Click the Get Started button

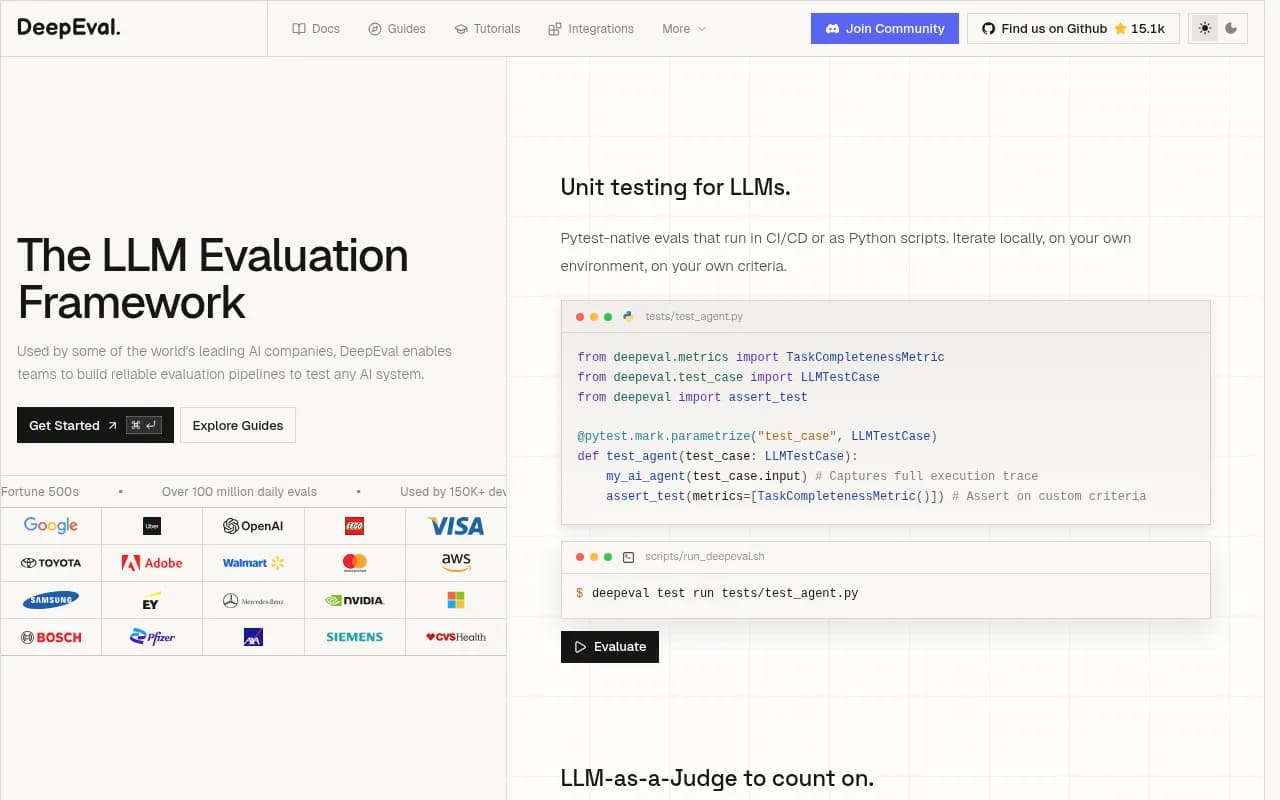(95, 425)
